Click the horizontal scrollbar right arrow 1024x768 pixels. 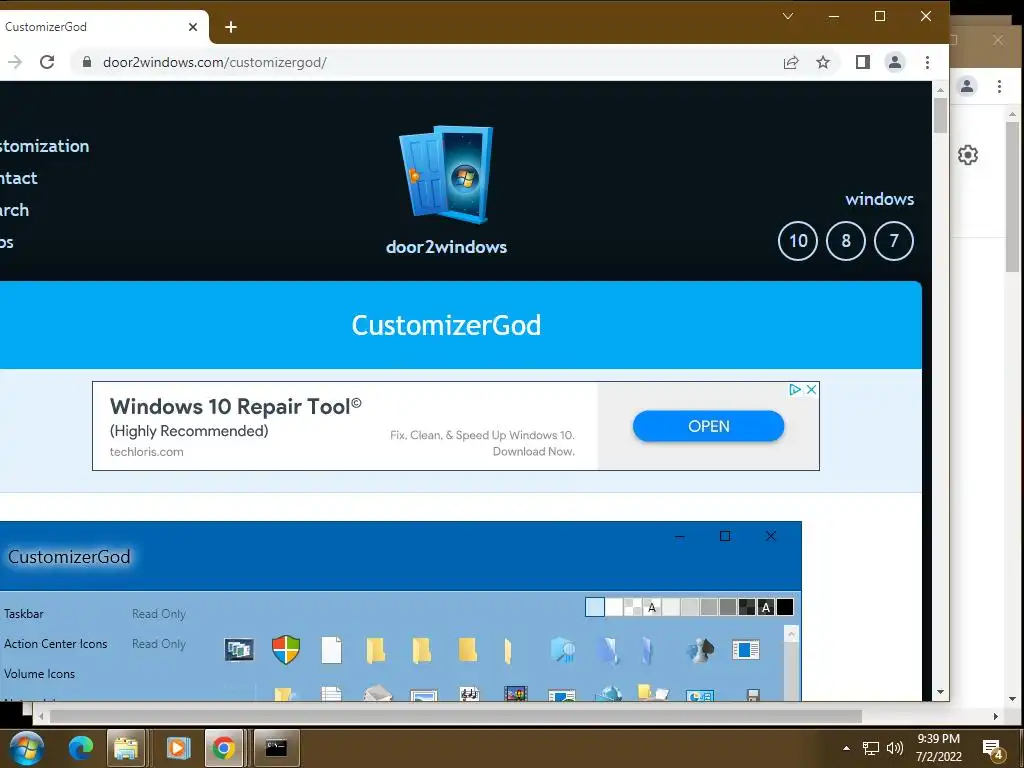point(995,716)
